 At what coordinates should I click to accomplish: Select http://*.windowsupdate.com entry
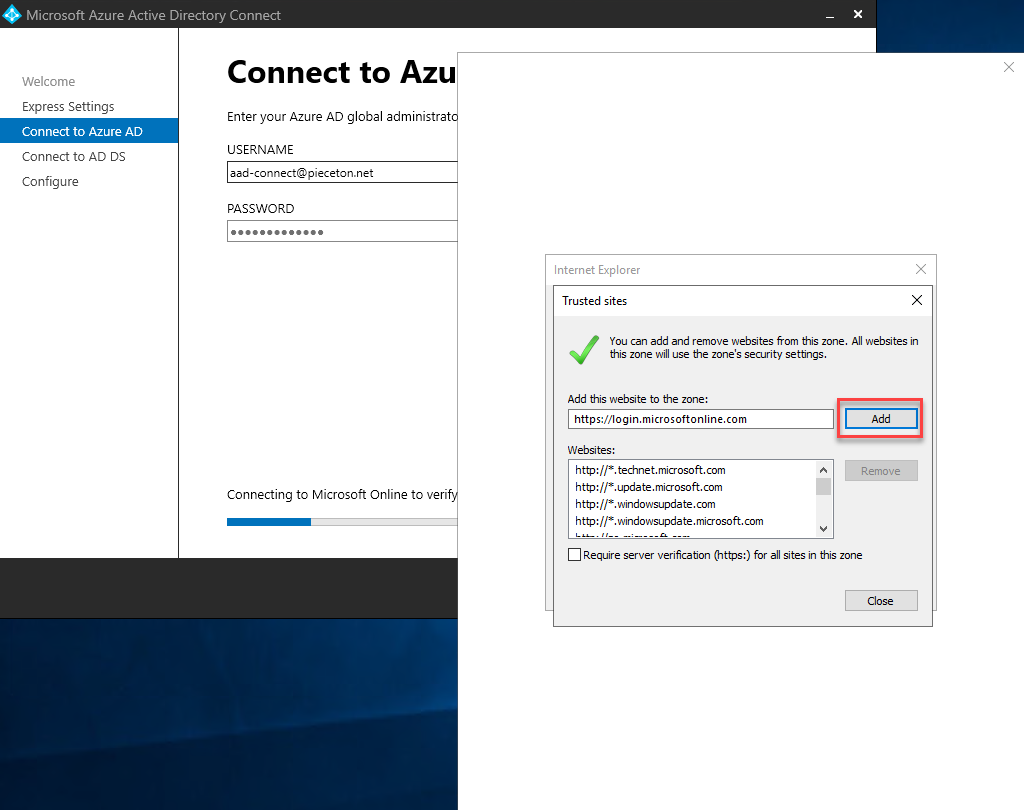(x=645, y=504)
